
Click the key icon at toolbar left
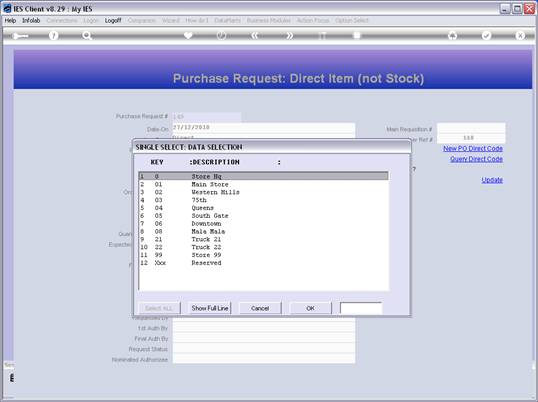click(20, 36)
